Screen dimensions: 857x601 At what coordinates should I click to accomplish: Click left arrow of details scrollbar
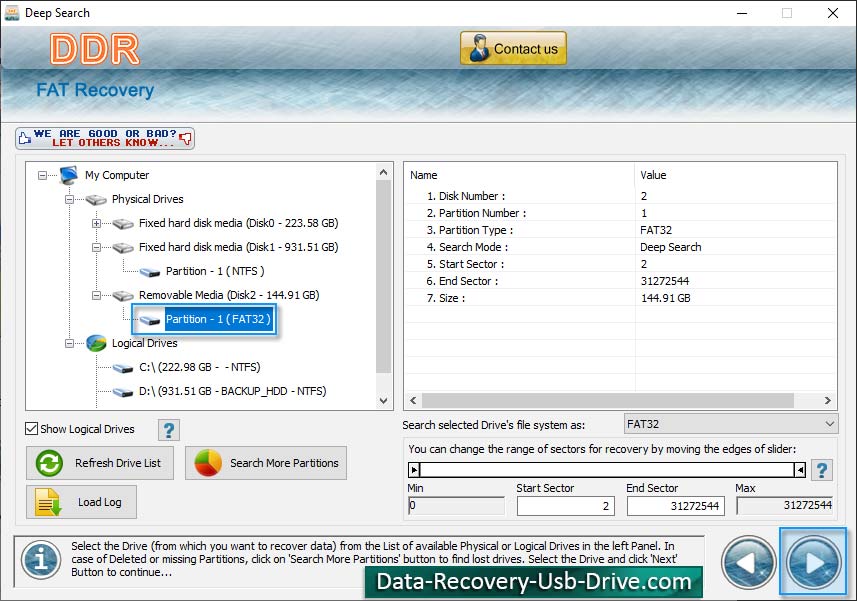413,400
